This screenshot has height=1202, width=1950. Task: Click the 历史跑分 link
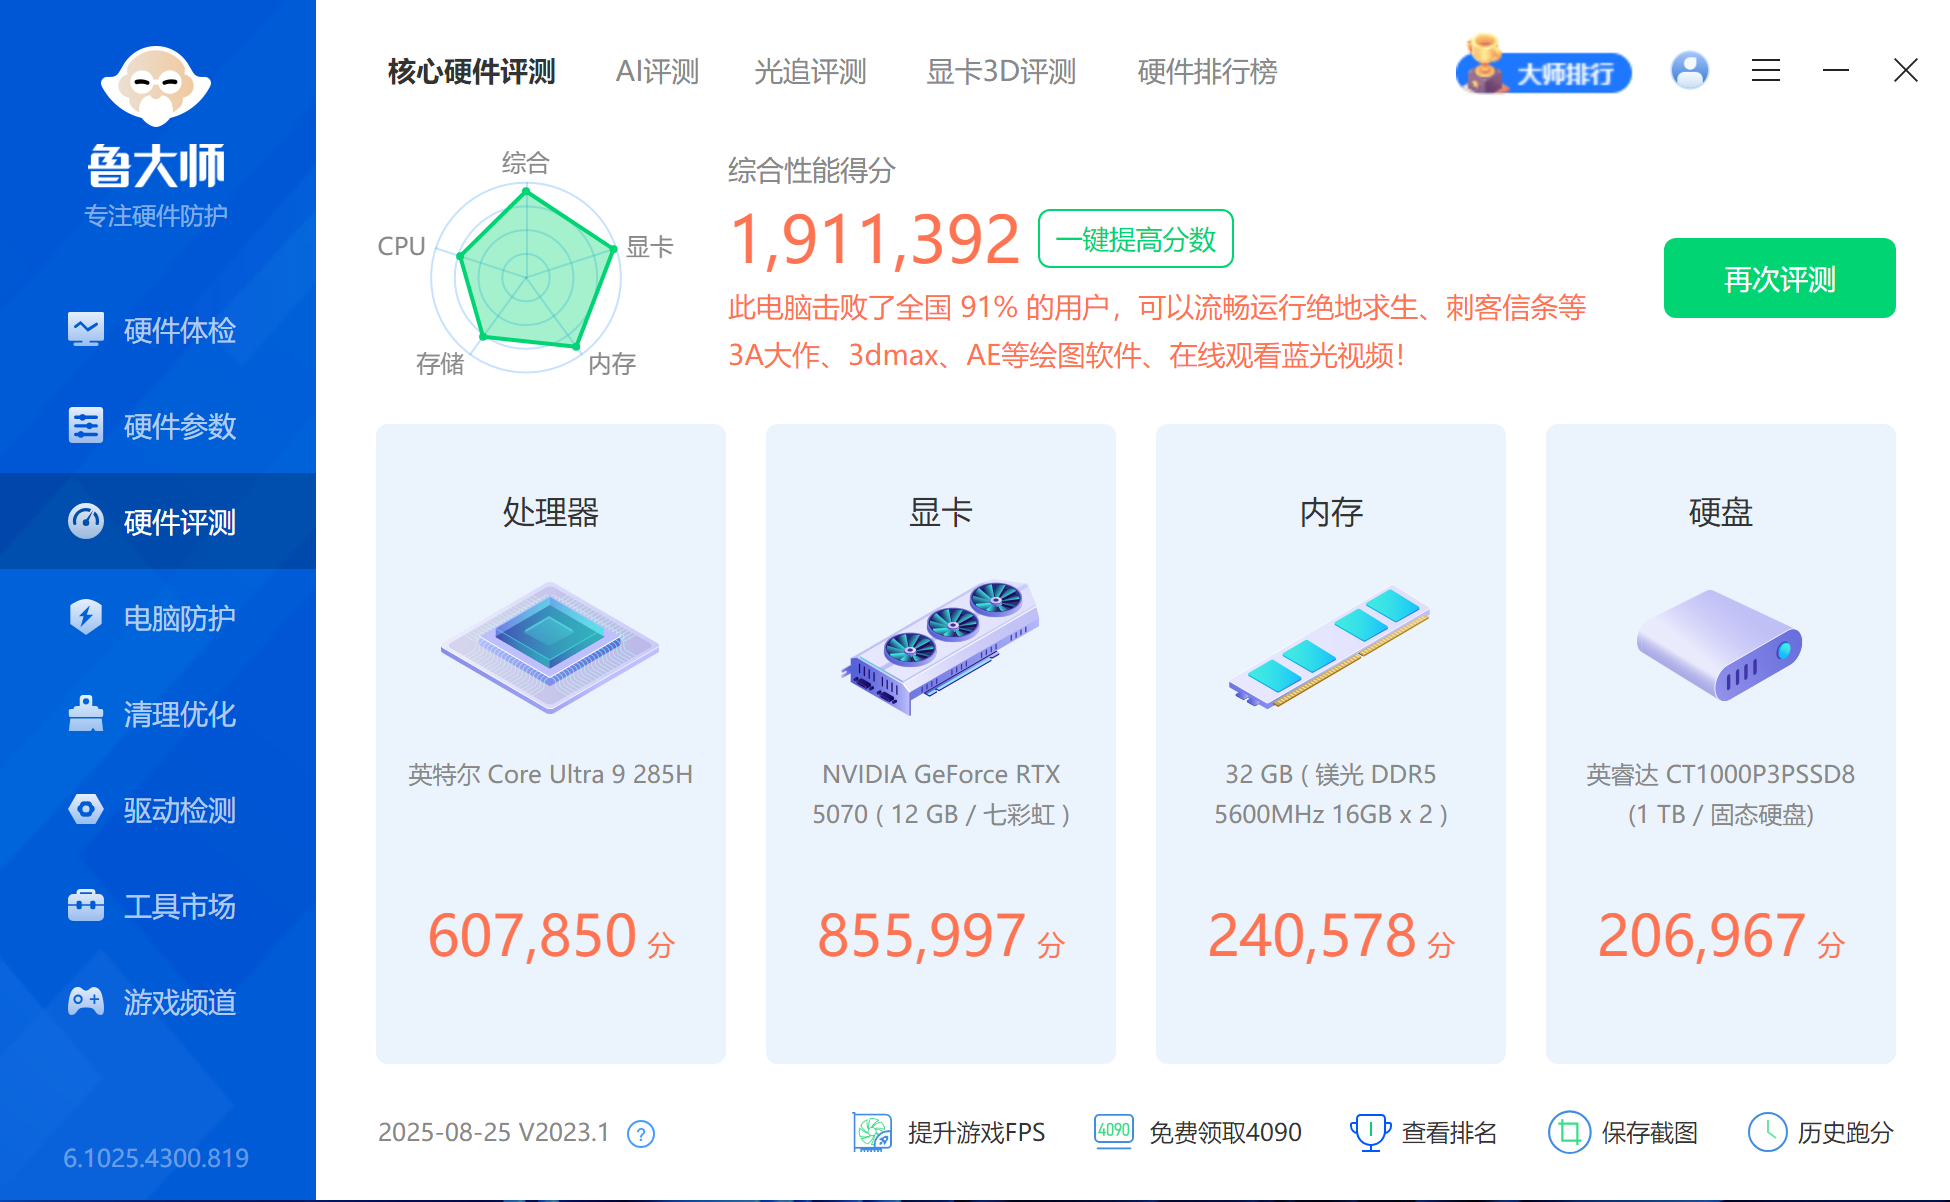(x=1821, y=1132)
